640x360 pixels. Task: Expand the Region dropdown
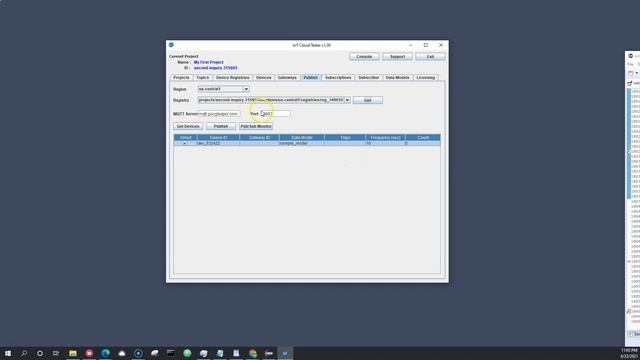point(246,89)
